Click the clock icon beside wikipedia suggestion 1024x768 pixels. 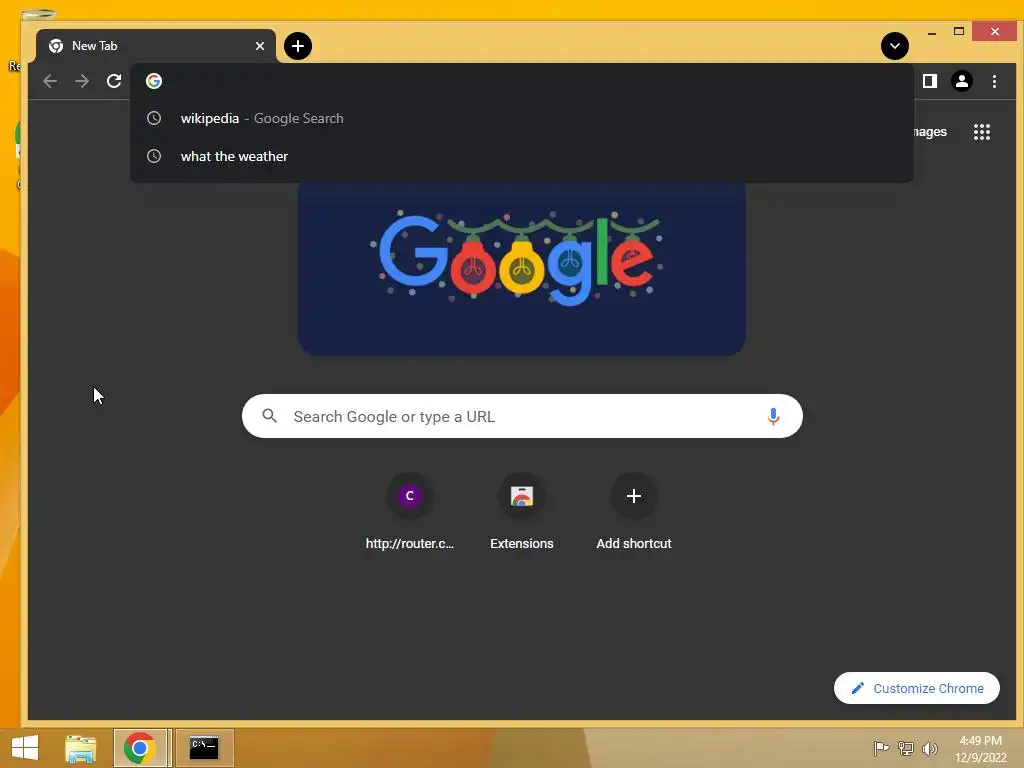coord(154,118)
